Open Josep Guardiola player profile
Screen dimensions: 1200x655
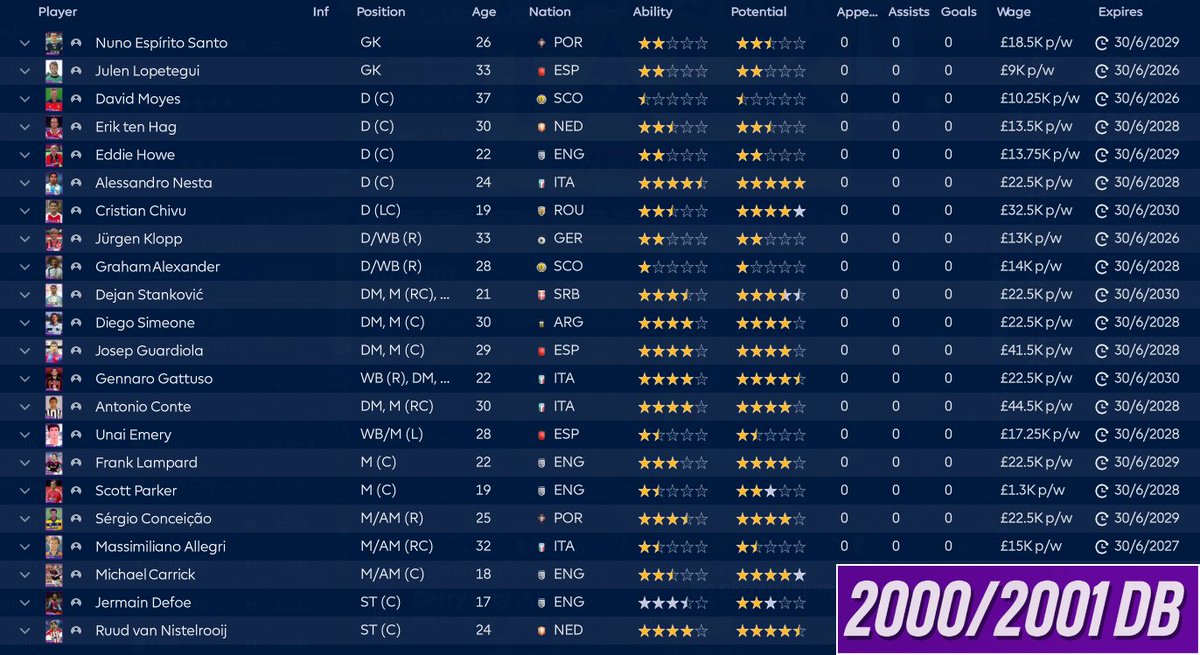pyautogui.click(x=147, y=351)
